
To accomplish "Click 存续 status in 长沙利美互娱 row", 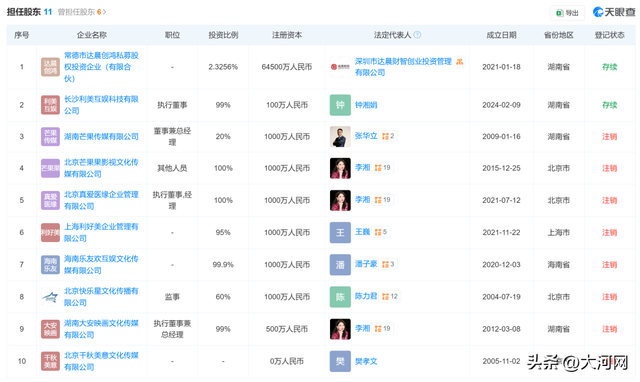I will pyautogui.click(x=609, y=105).
